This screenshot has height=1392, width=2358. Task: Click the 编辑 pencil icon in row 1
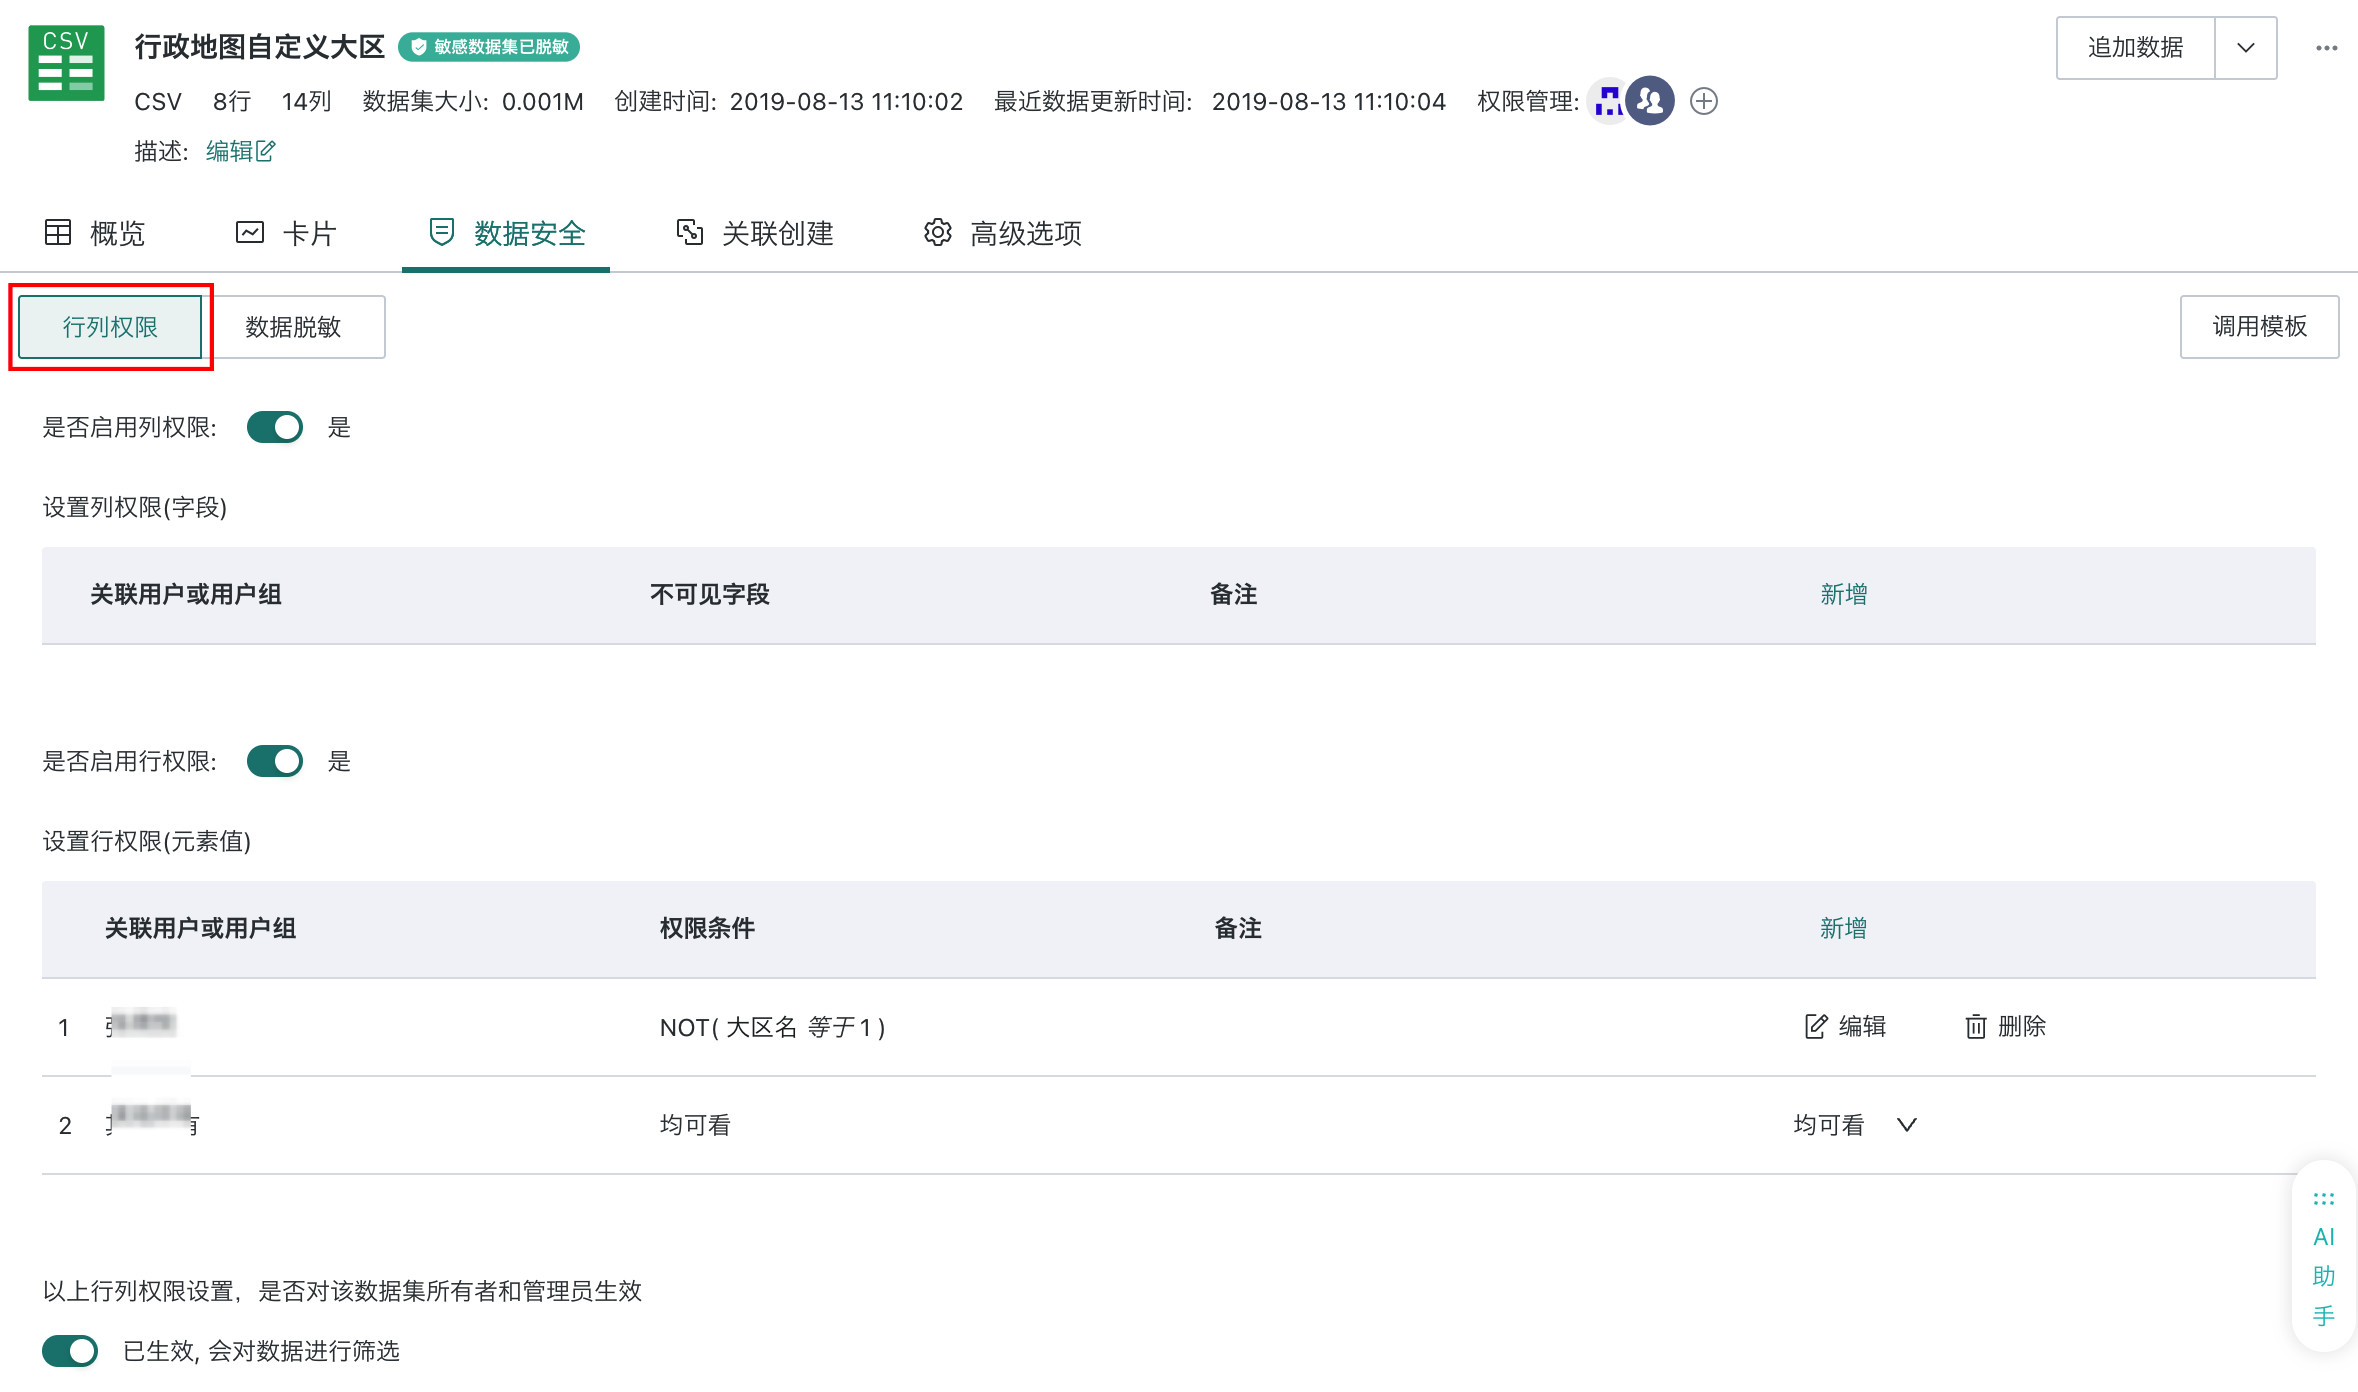[1816, 1026]
